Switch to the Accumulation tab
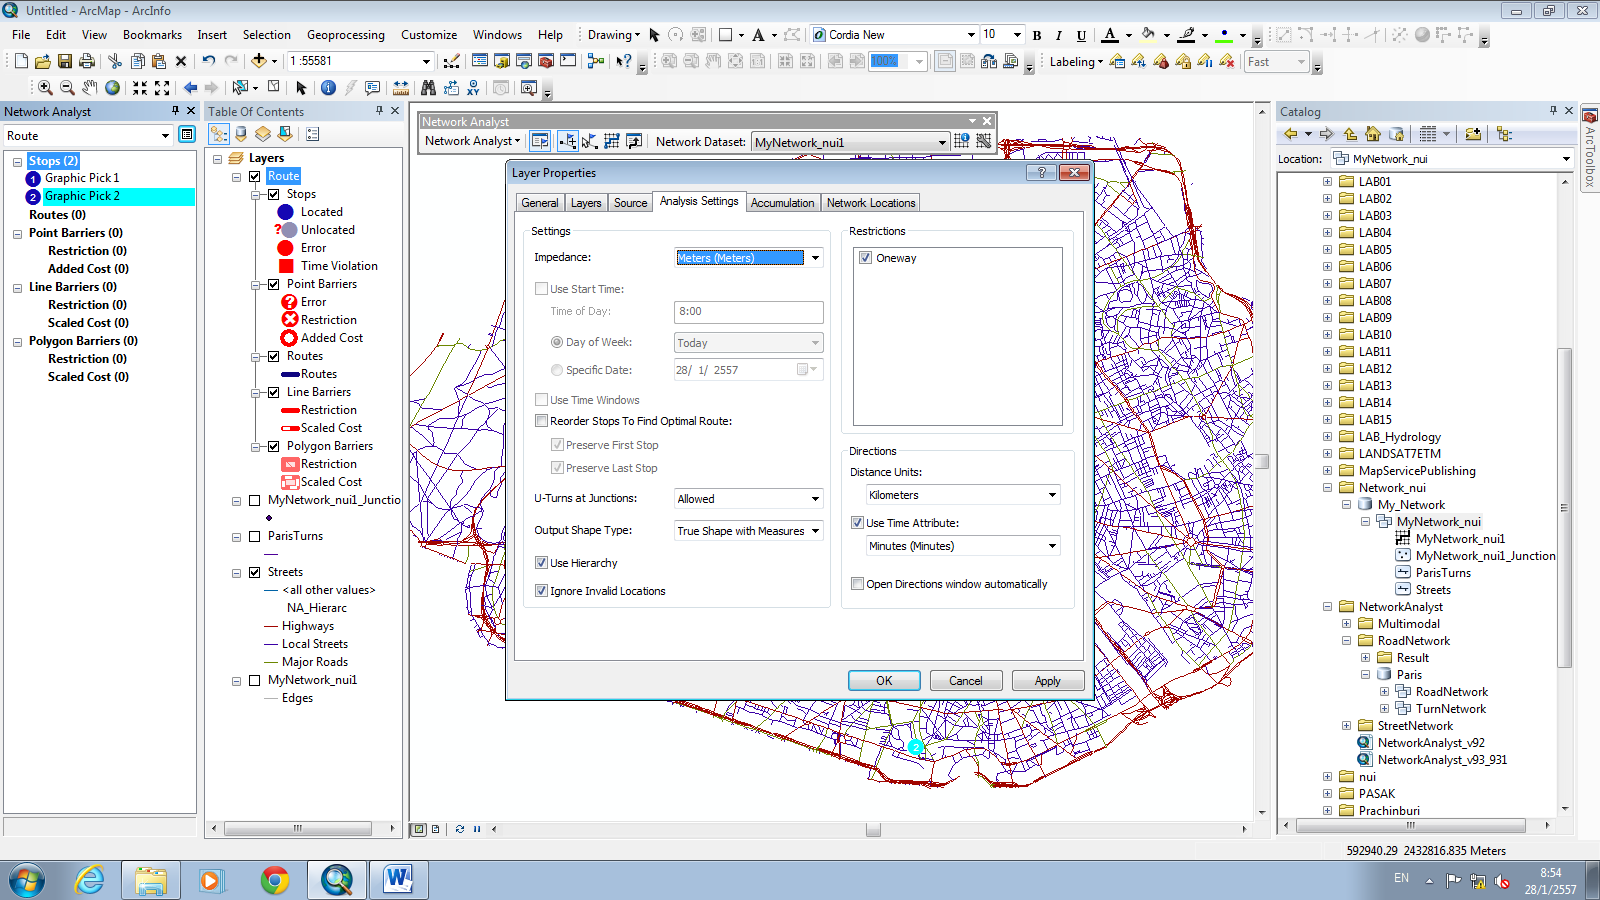The width and height of the screenshot is (1600, 900). tap(782, 203)
